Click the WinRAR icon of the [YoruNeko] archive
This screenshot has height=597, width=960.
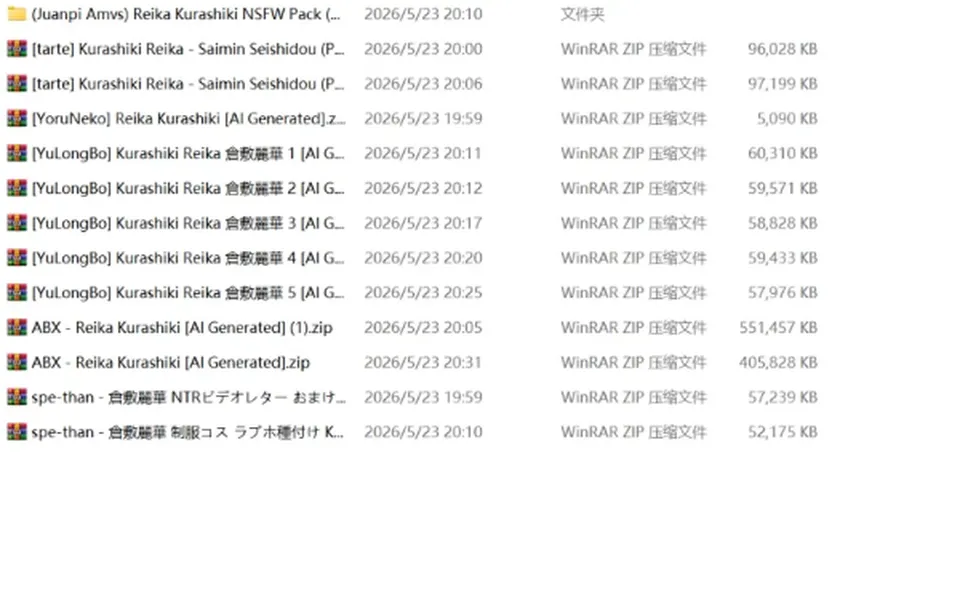point(17,118)
